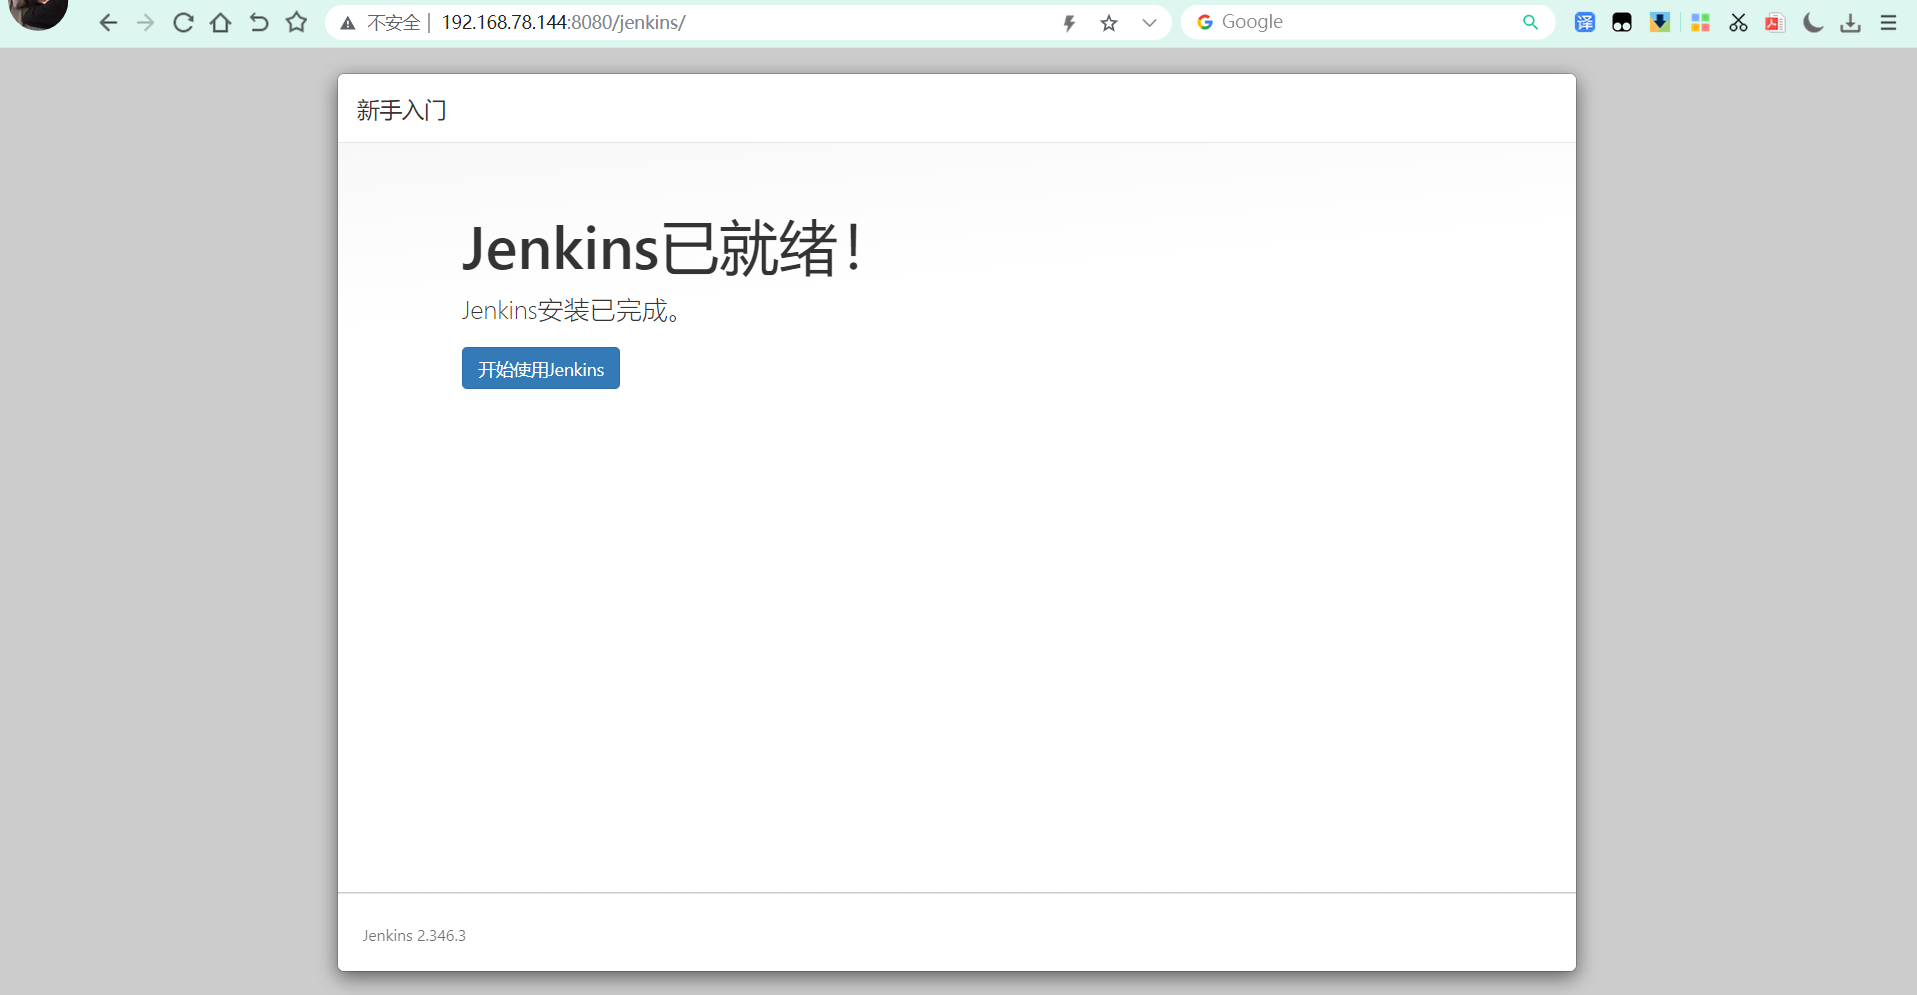Click the scissors screenshot tool icon

pos(1738,22)
